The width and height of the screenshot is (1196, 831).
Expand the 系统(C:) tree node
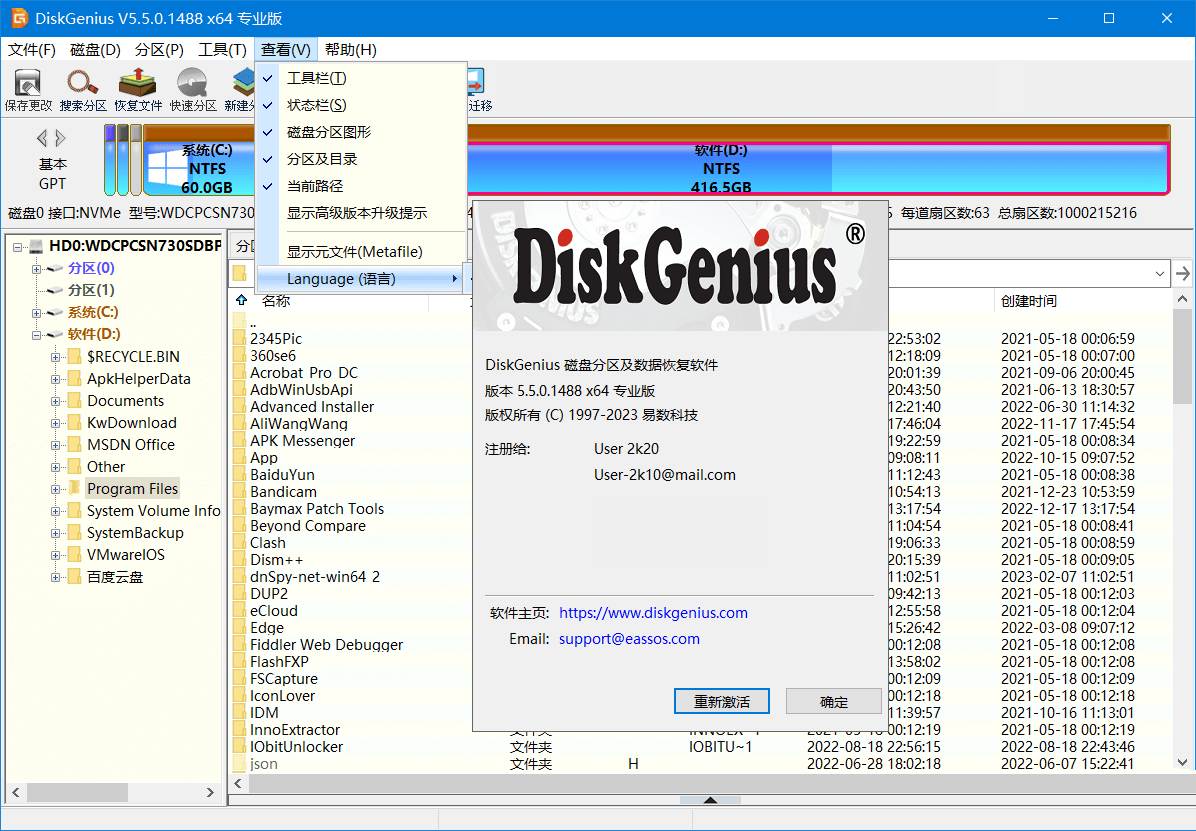[37, 313]
